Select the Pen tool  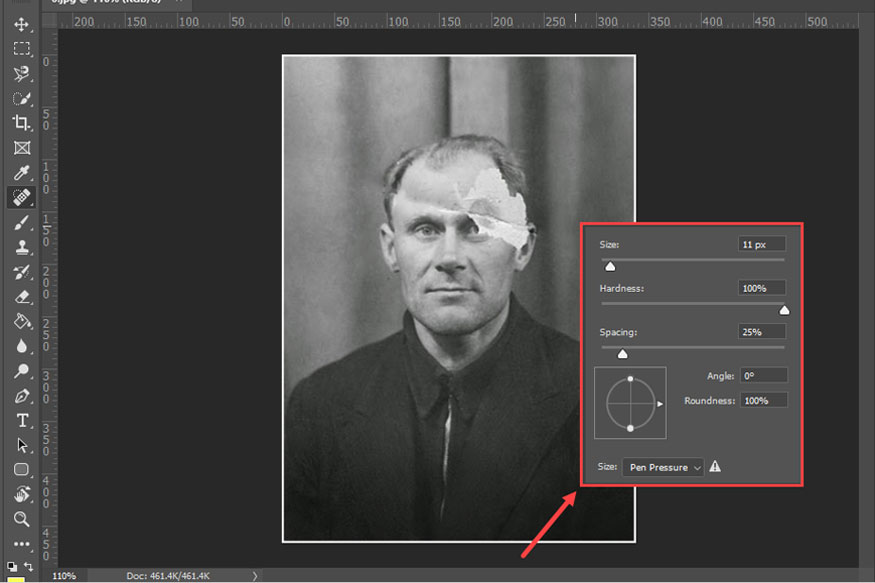pos(22,396)
